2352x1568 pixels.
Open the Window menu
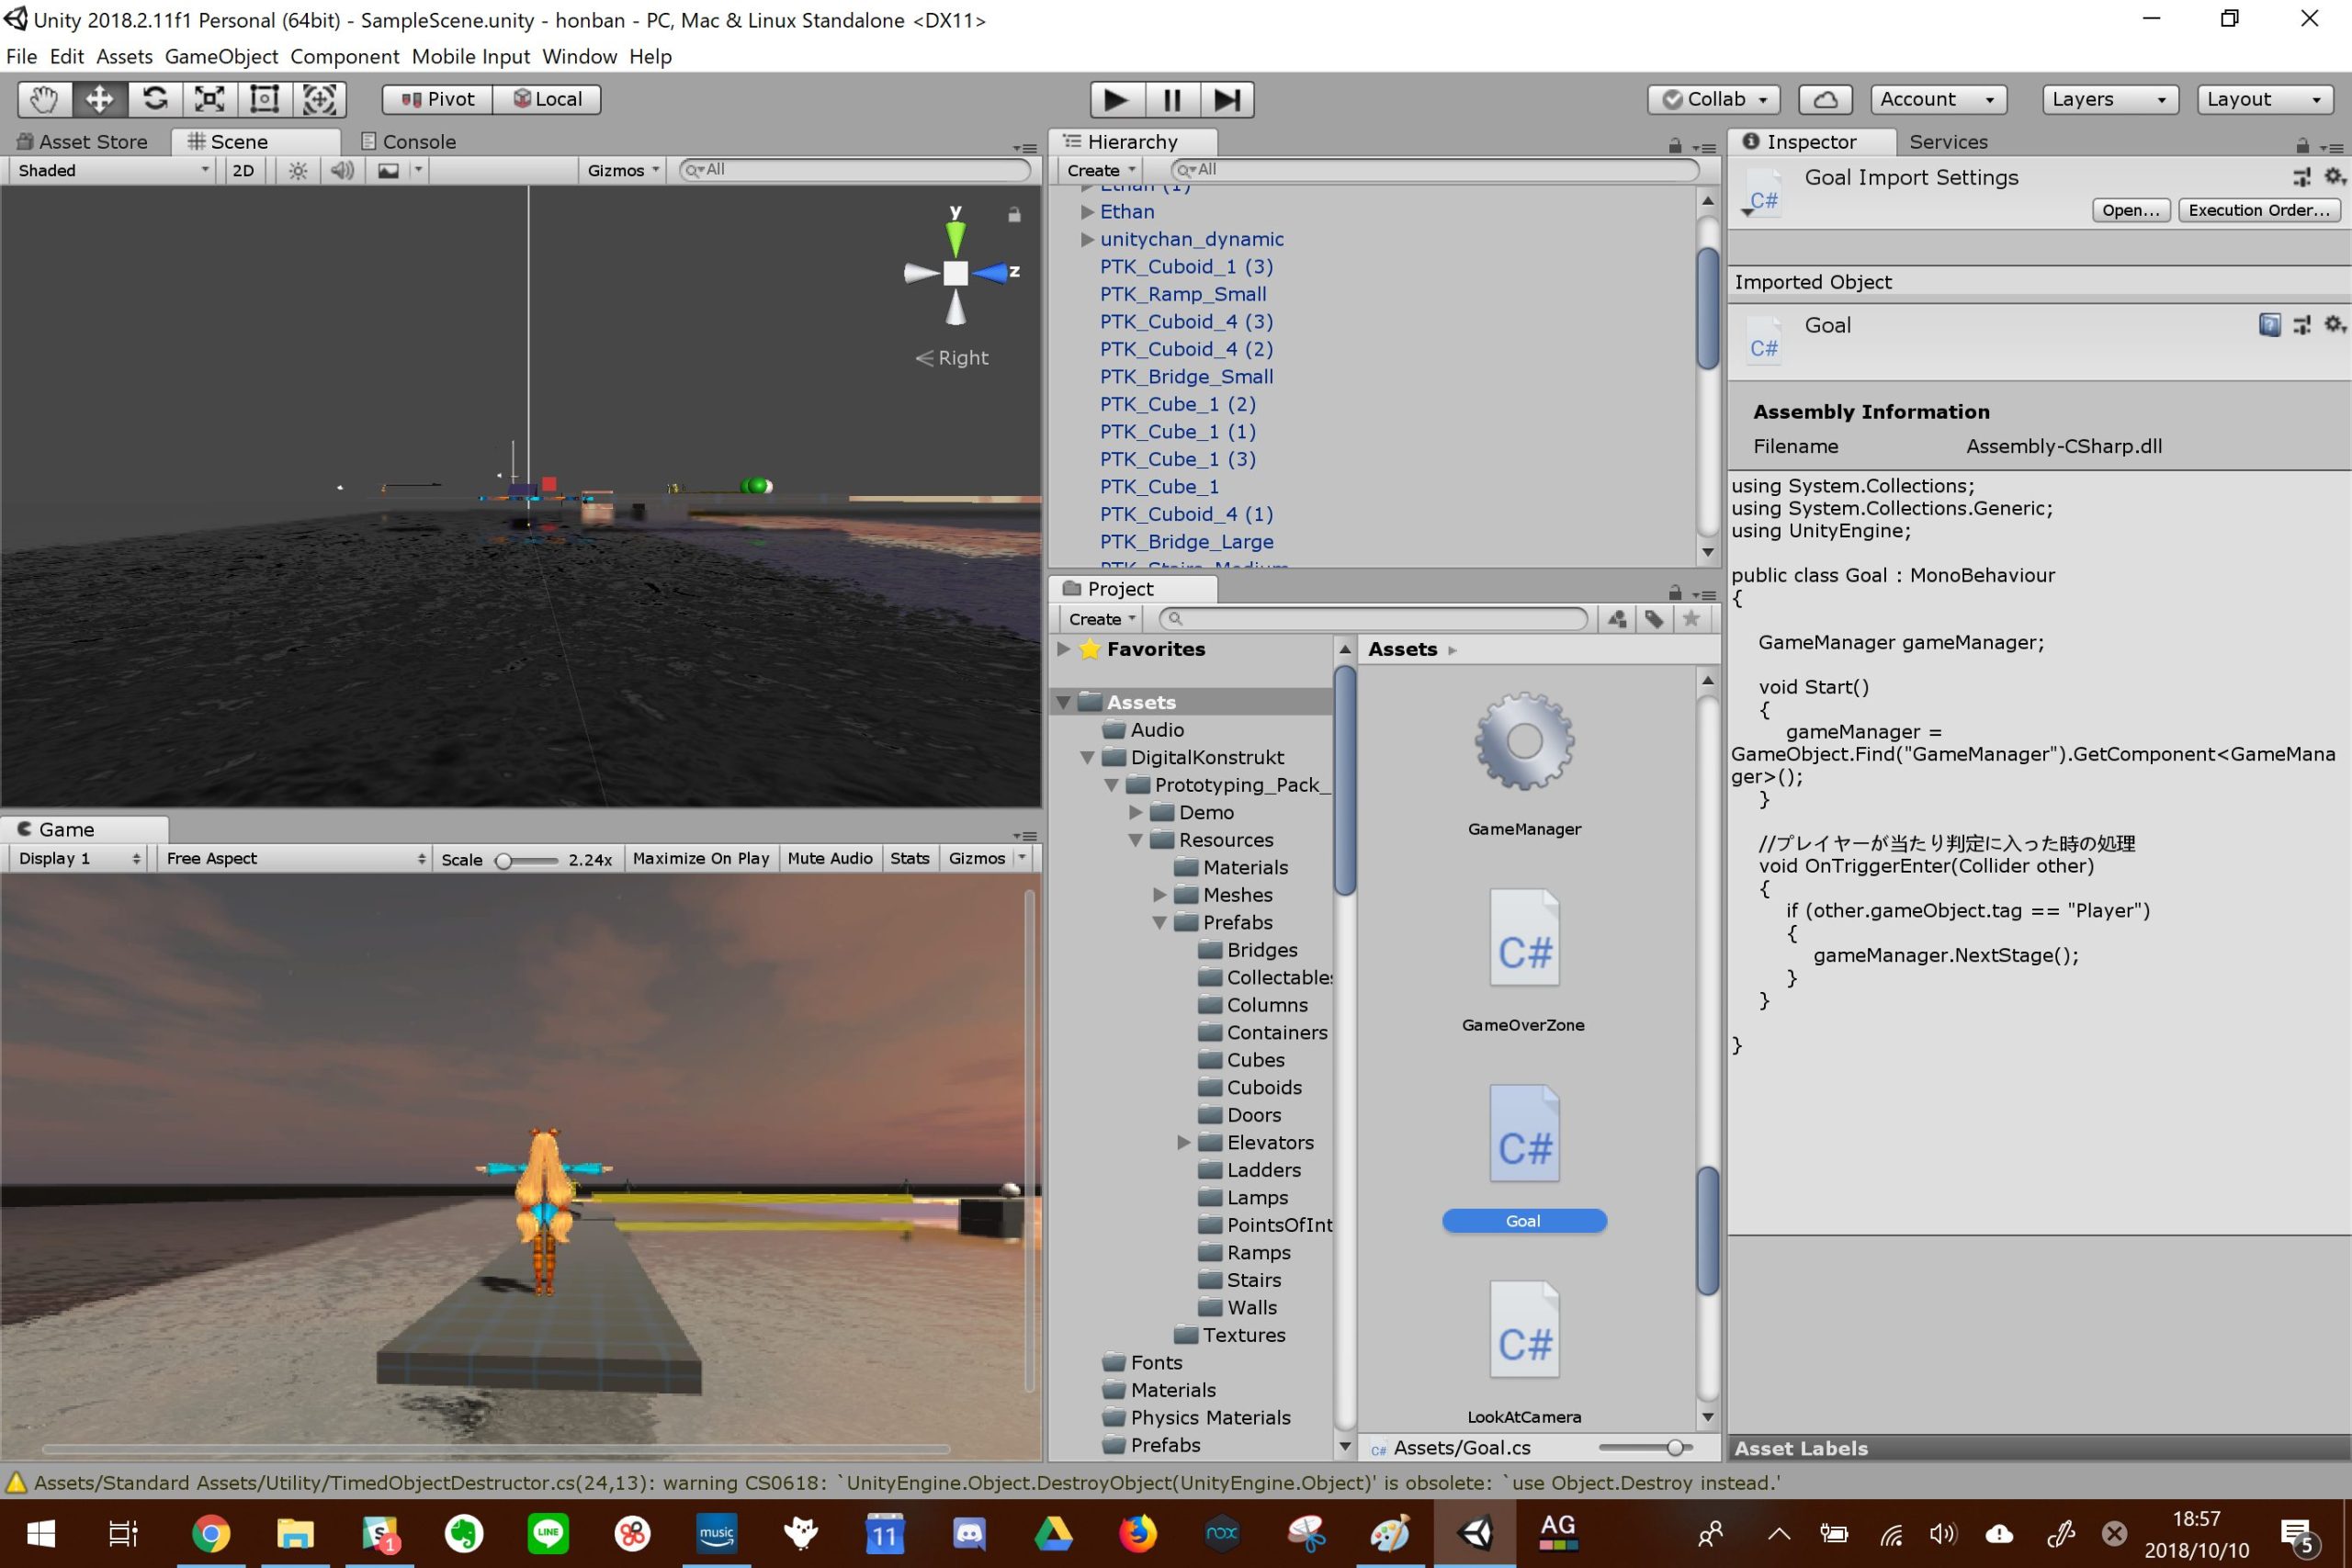point(579,57)
